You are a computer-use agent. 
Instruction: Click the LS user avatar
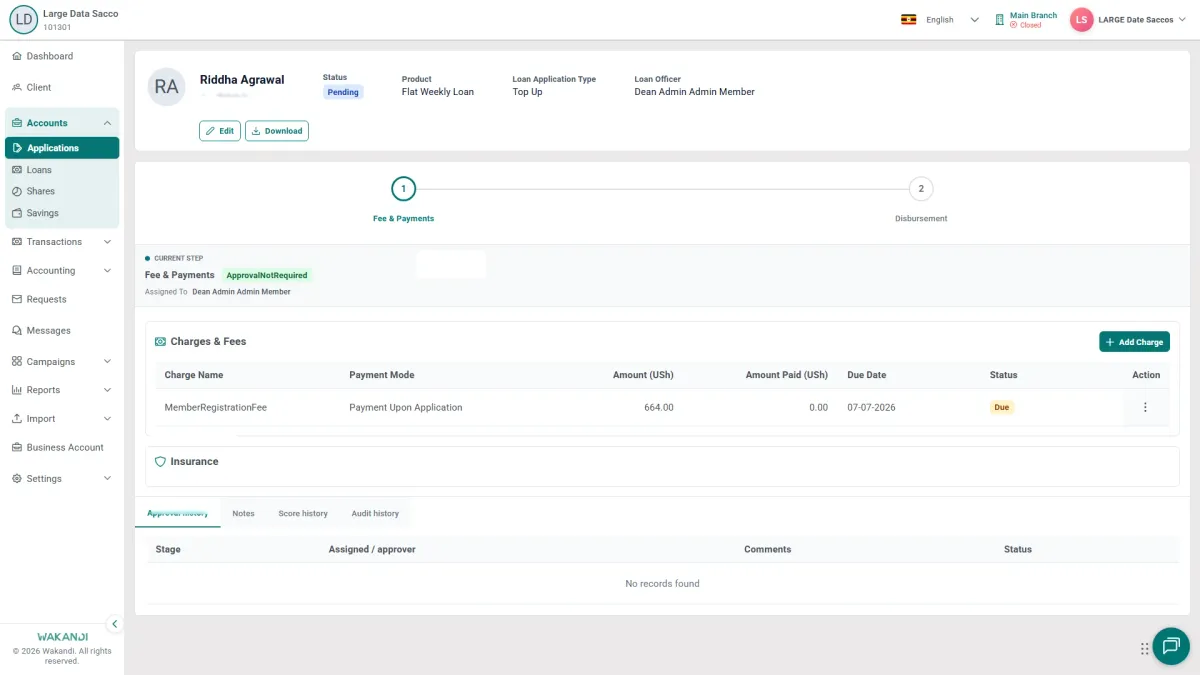click(x=1081, y=20)
